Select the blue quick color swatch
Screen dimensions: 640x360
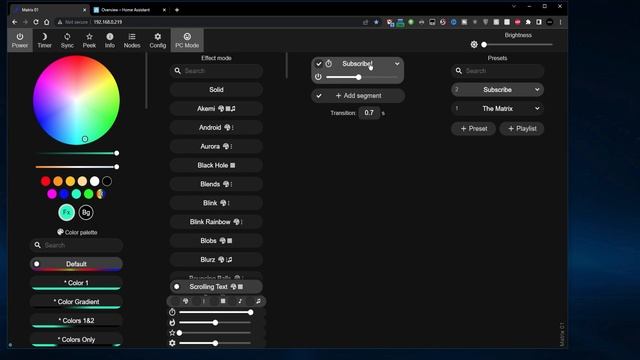coord(64,194)
